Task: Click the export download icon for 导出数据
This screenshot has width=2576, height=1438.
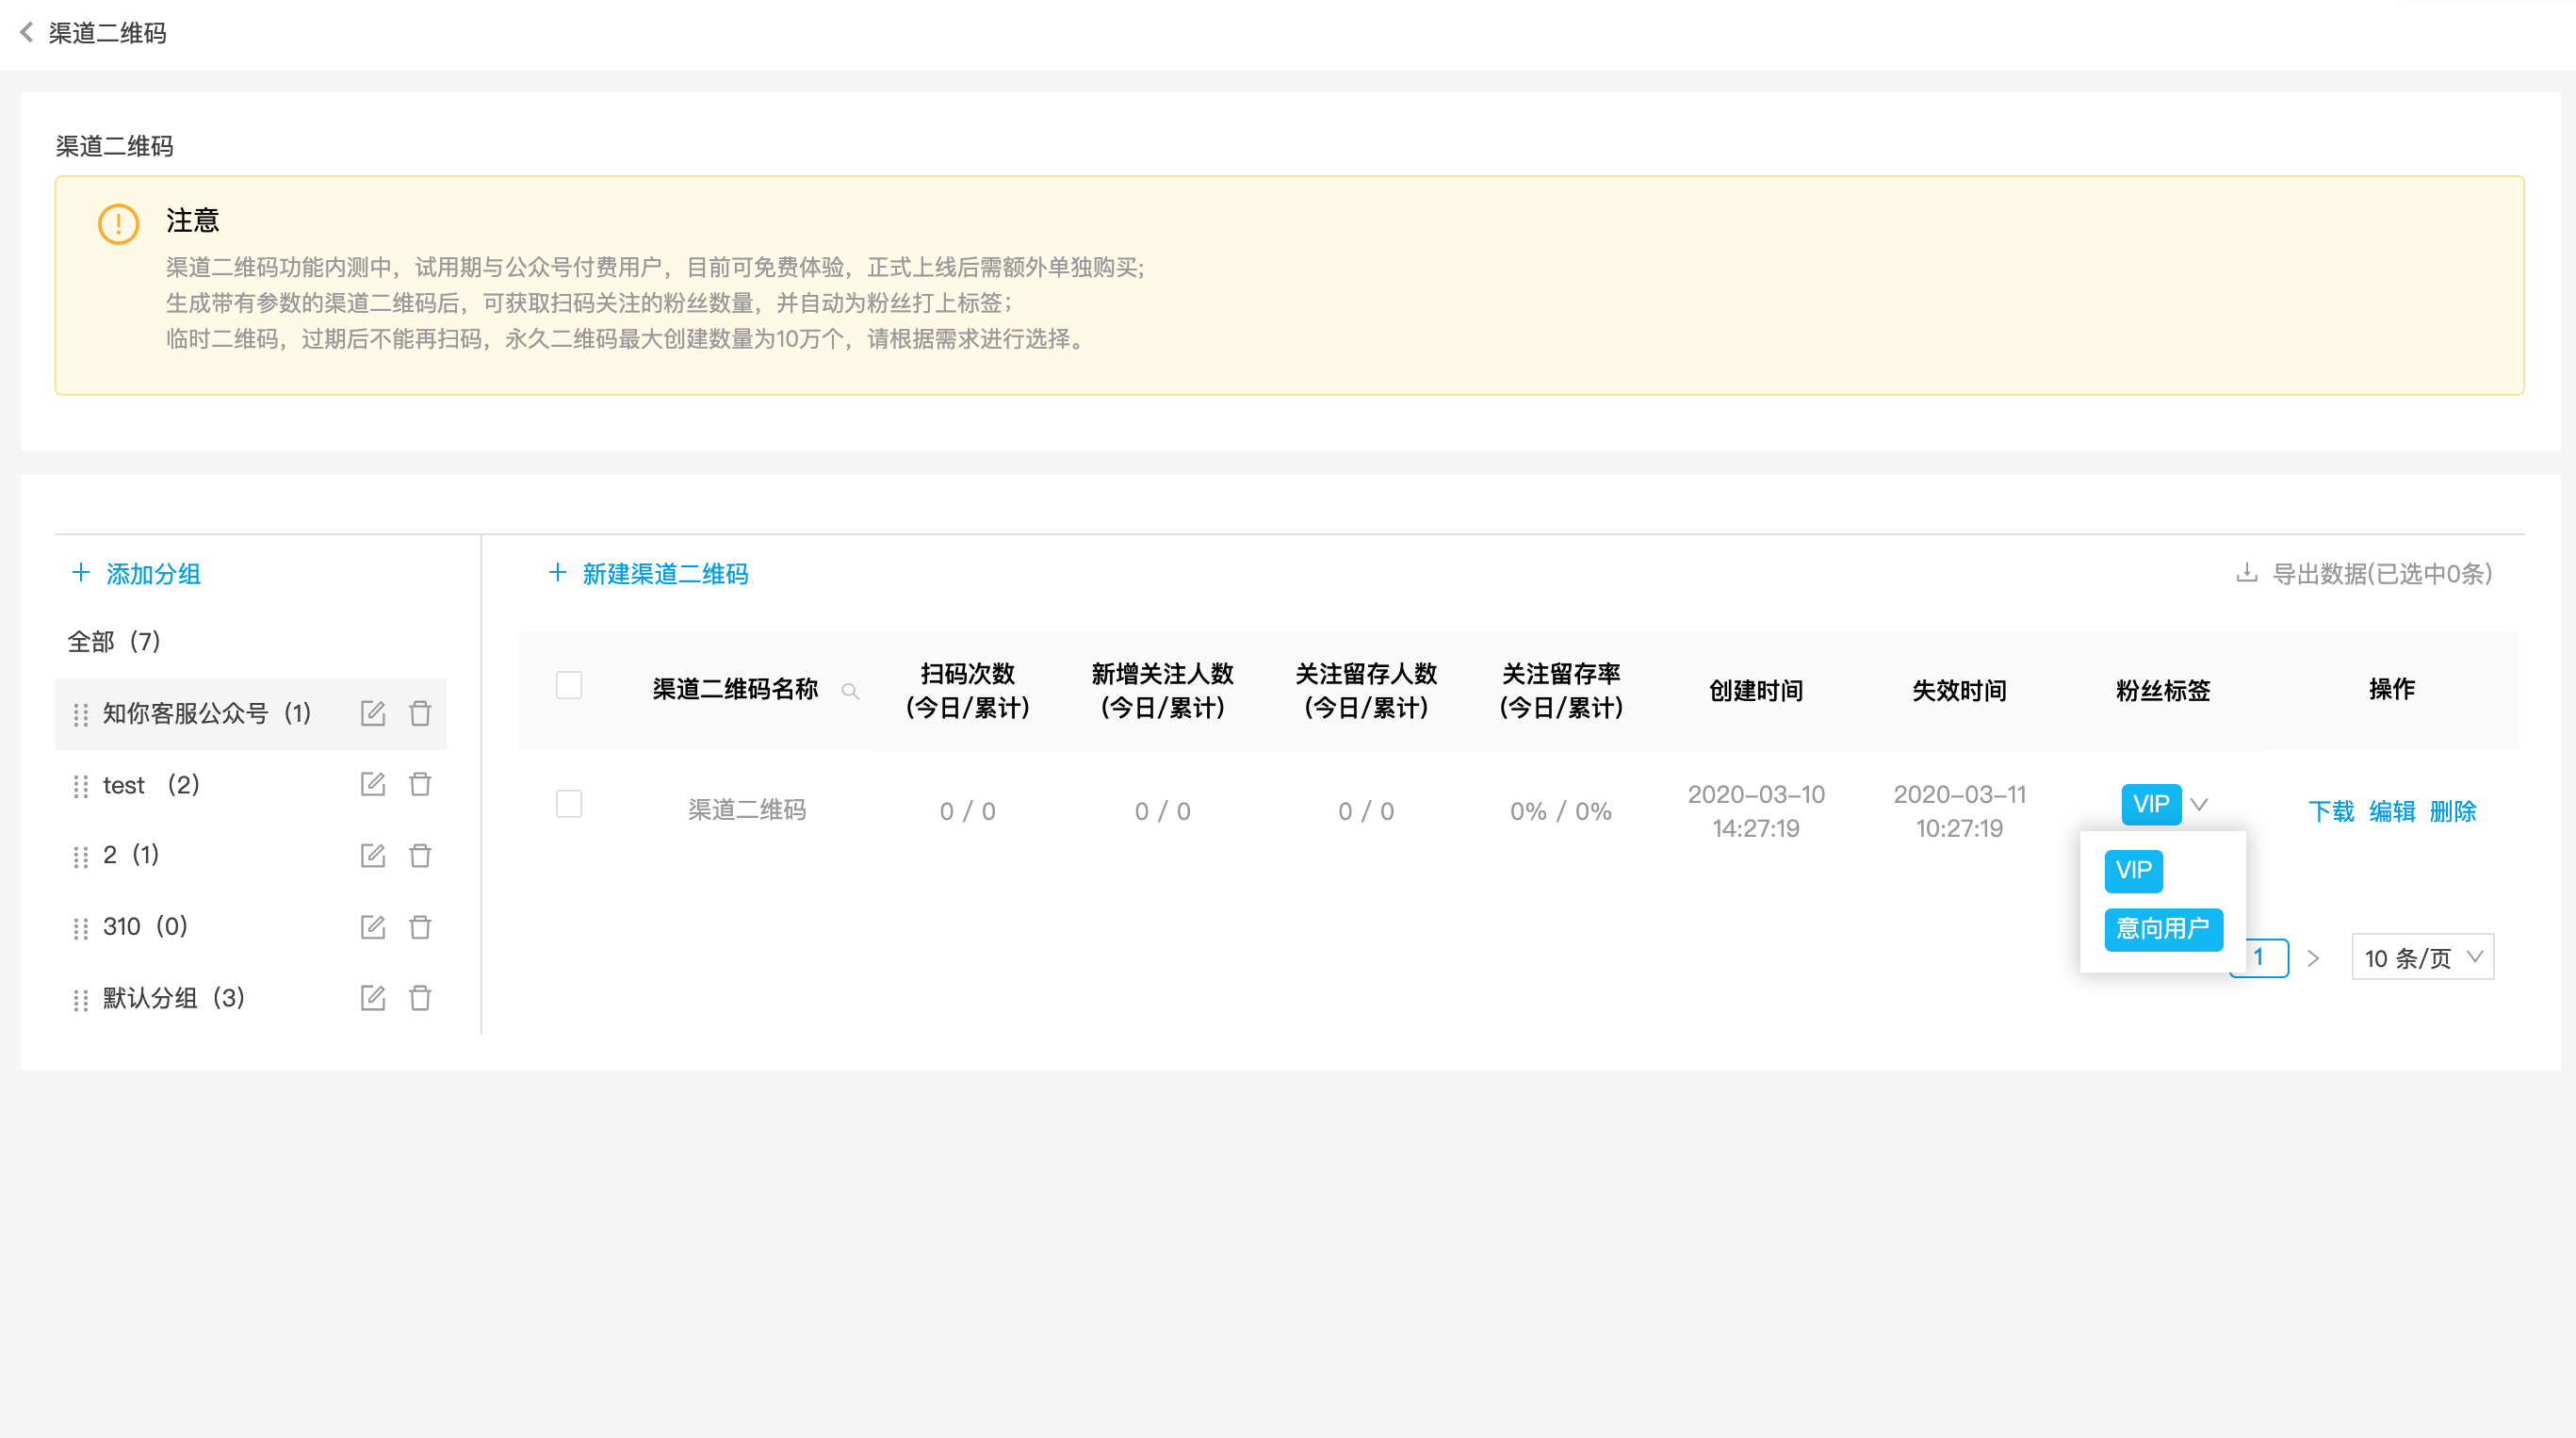Action: click(2247, 573)
